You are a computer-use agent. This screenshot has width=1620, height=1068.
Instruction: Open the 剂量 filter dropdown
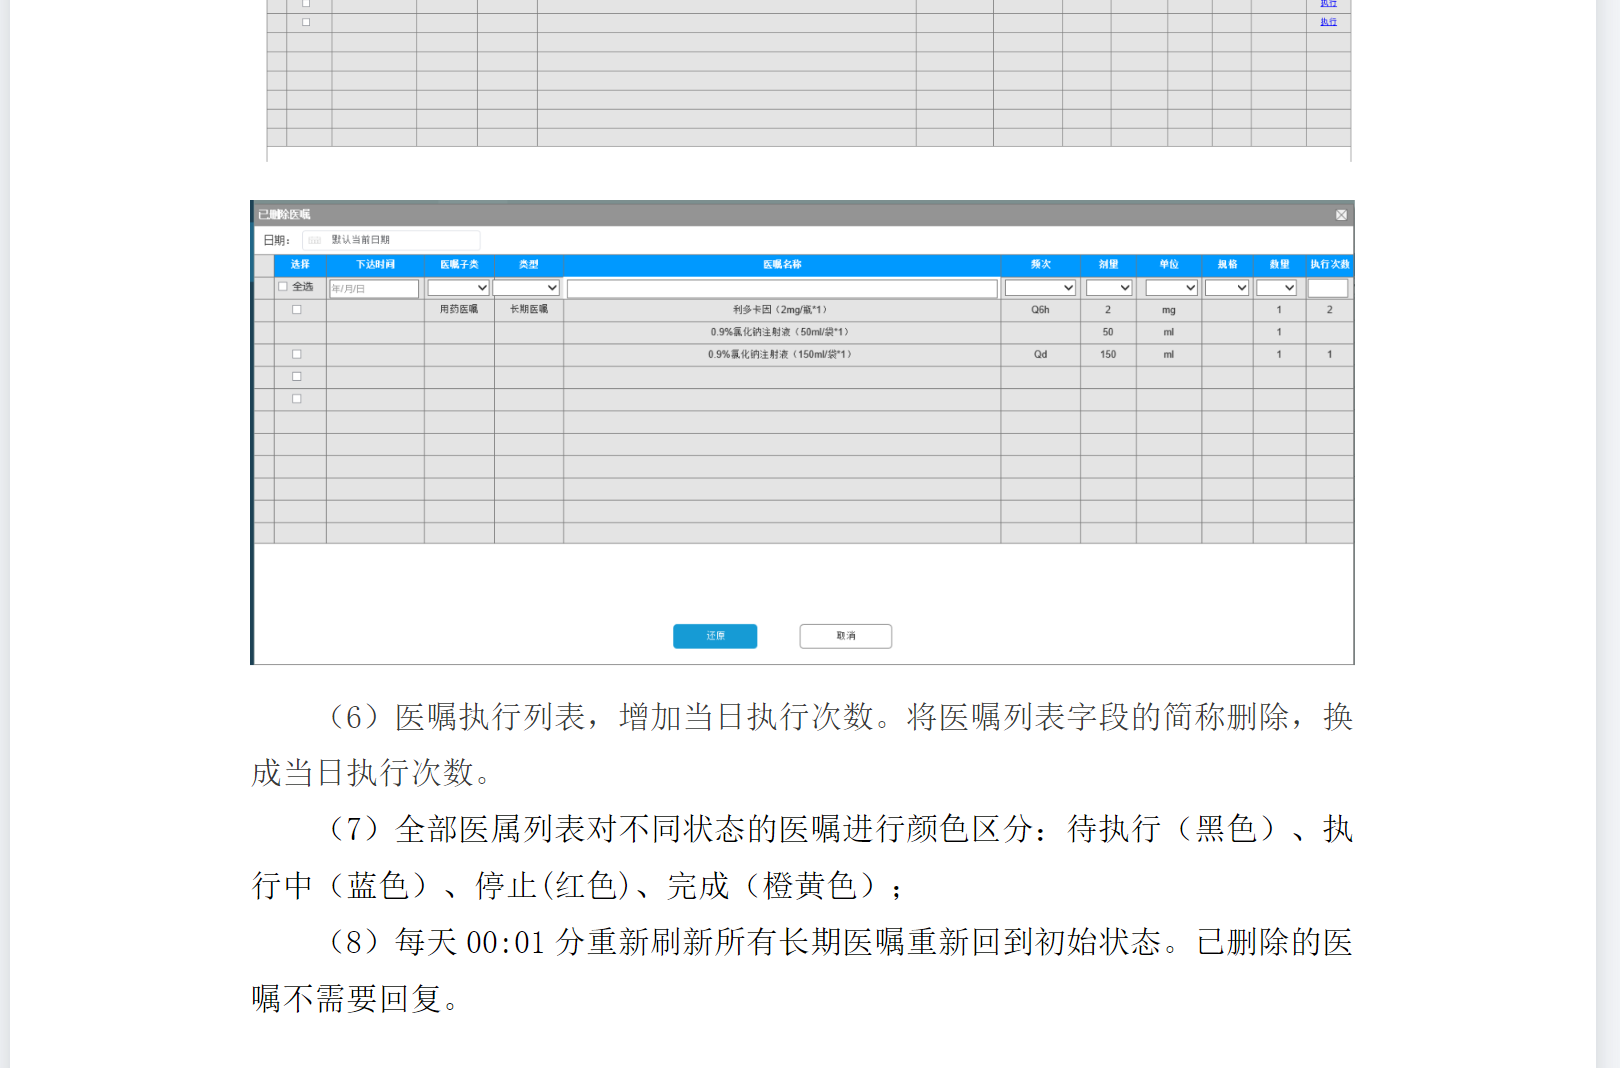pos(1109,288)
